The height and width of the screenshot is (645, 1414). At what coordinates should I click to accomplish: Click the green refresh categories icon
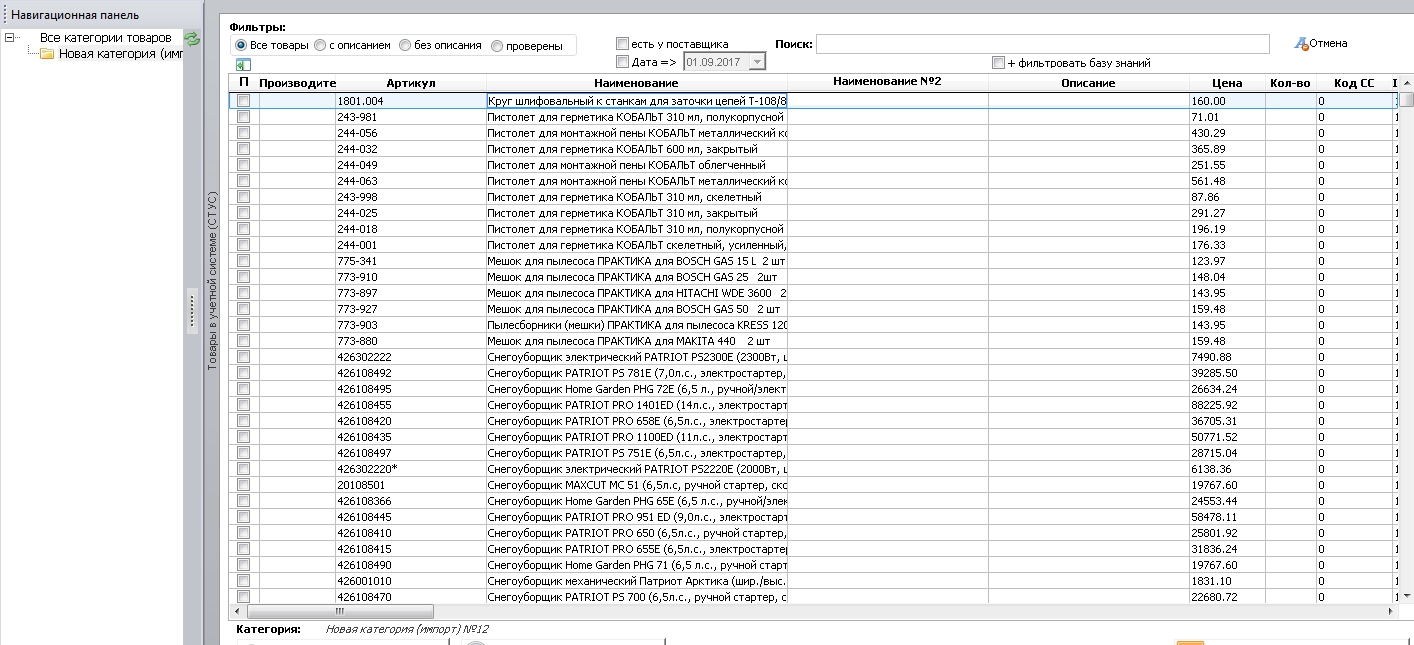(x=192, y=38)
